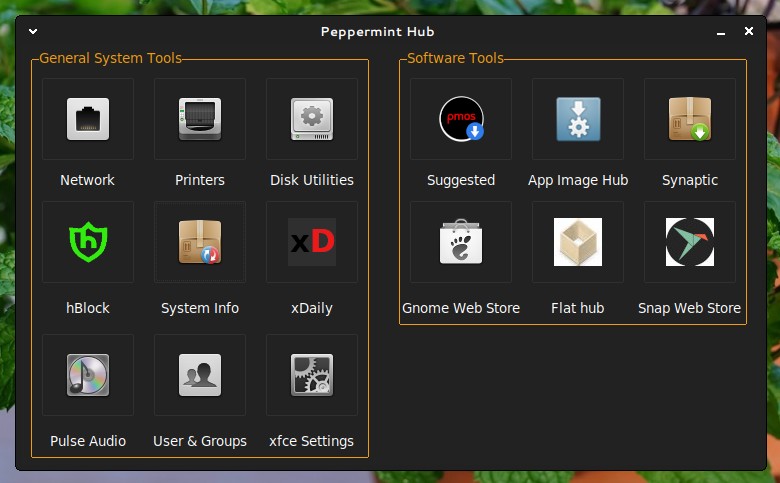Click the "General System Tools" heading

(x=110, y=58)
